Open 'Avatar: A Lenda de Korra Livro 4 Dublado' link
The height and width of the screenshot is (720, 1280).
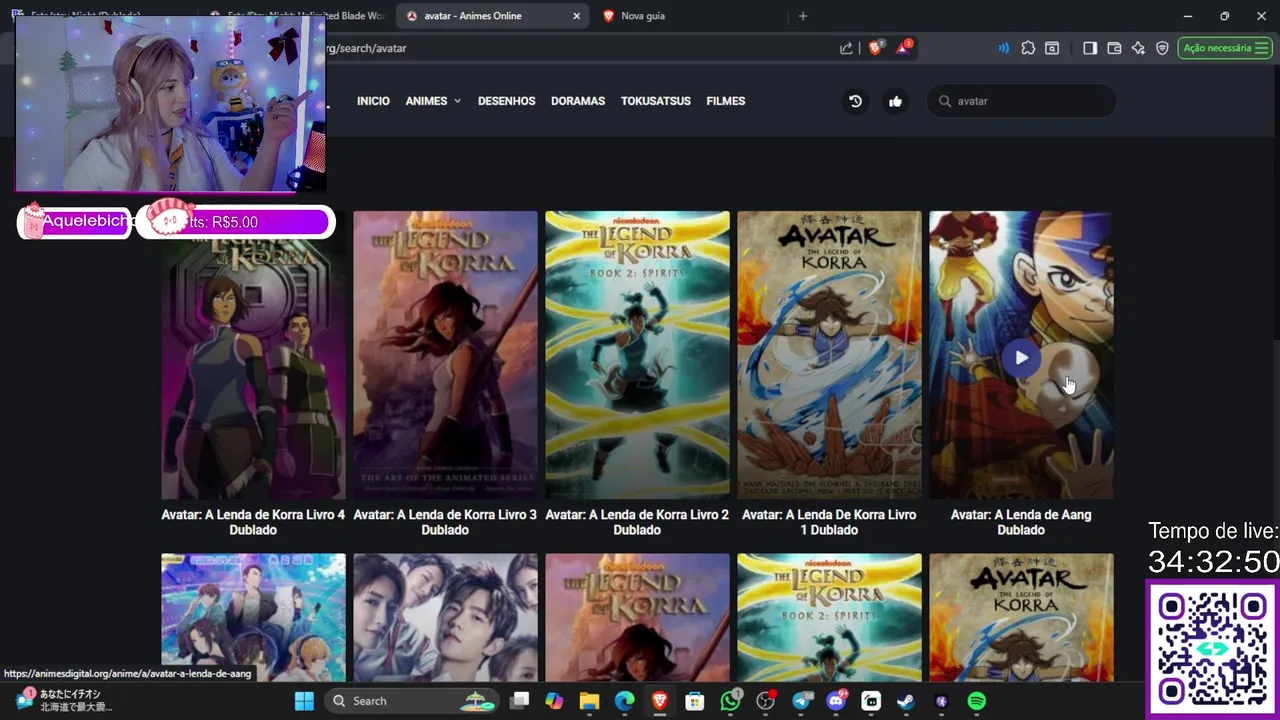(x=253, y=522)
